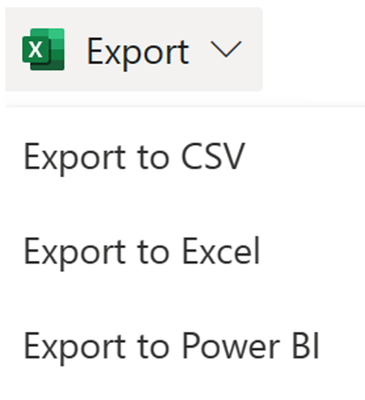Open the Excel logo in toolbar

(x=43, y=49)
